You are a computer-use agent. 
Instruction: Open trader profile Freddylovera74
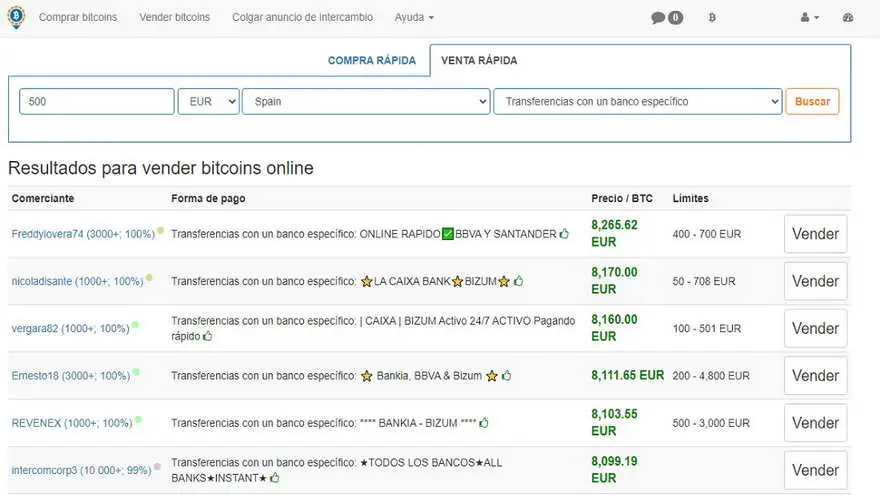click(83, 234)
